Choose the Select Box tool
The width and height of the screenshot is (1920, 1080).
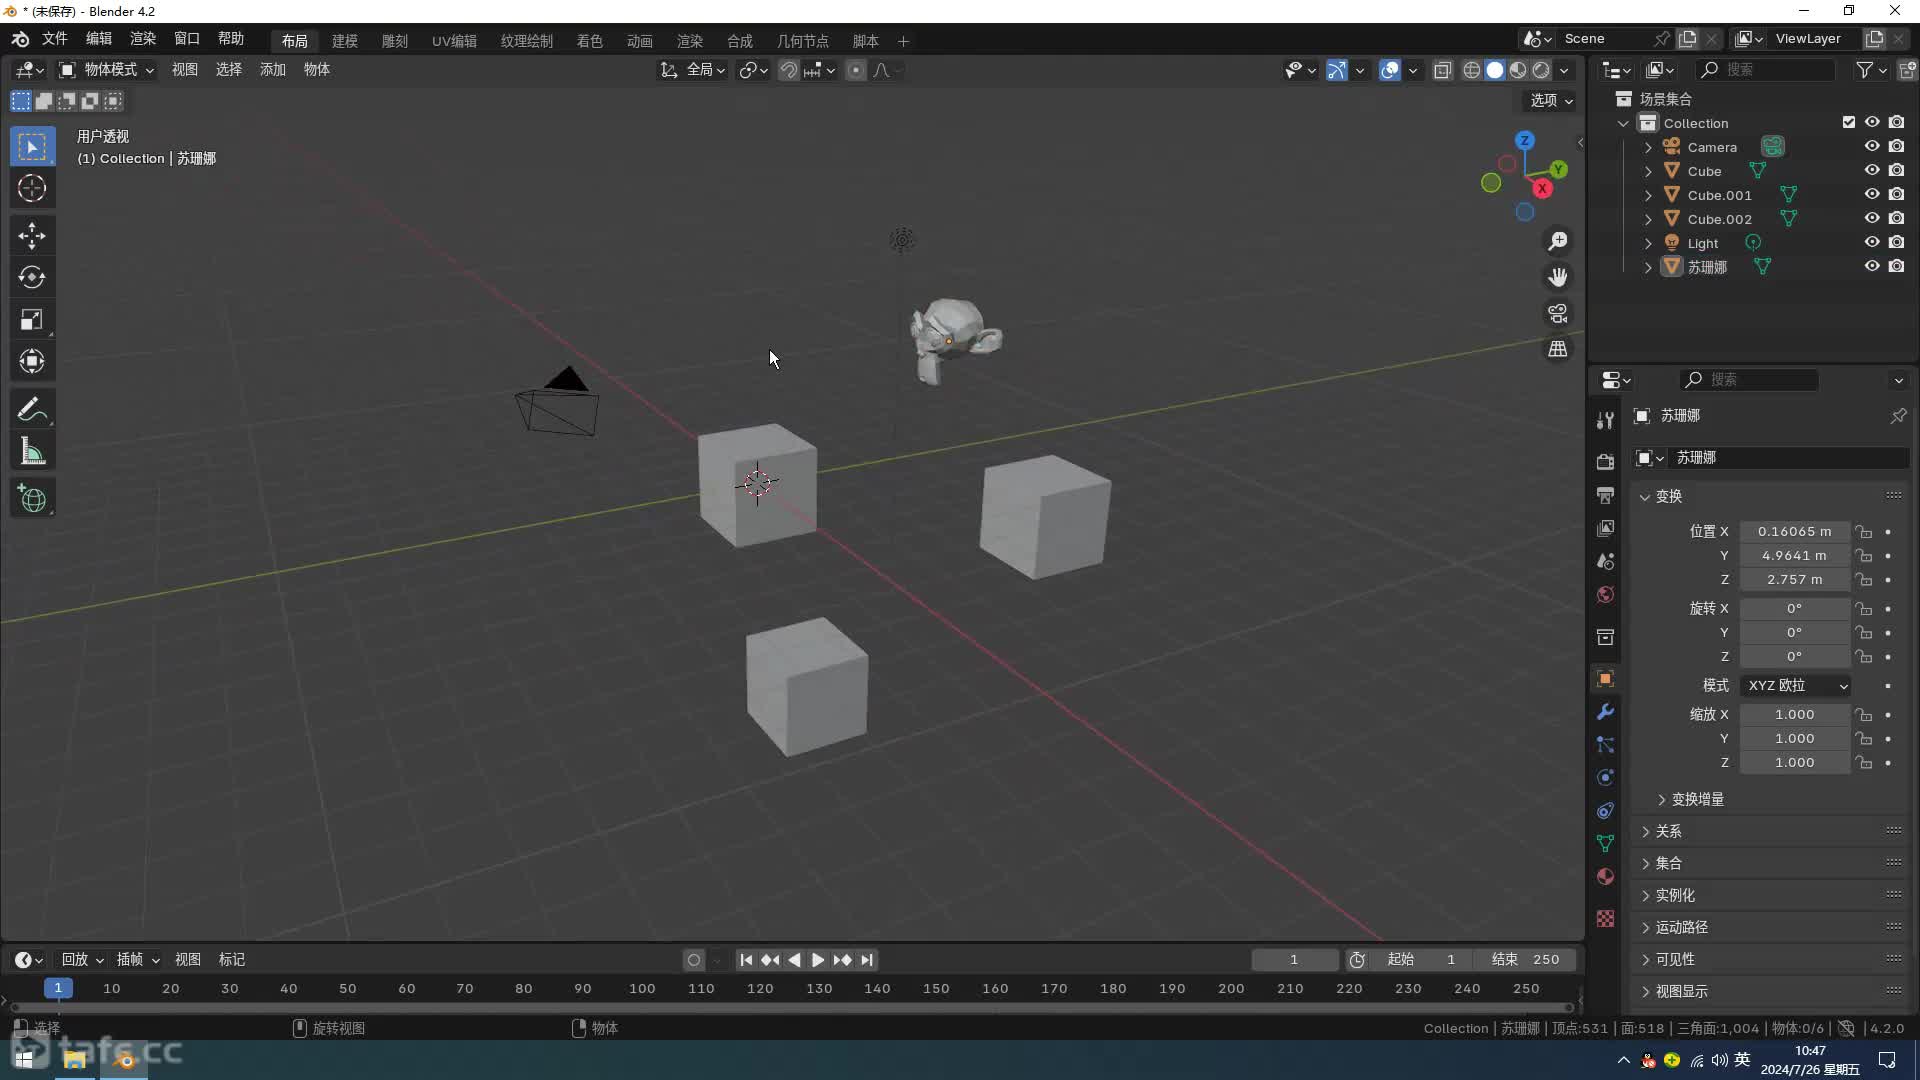32,147
